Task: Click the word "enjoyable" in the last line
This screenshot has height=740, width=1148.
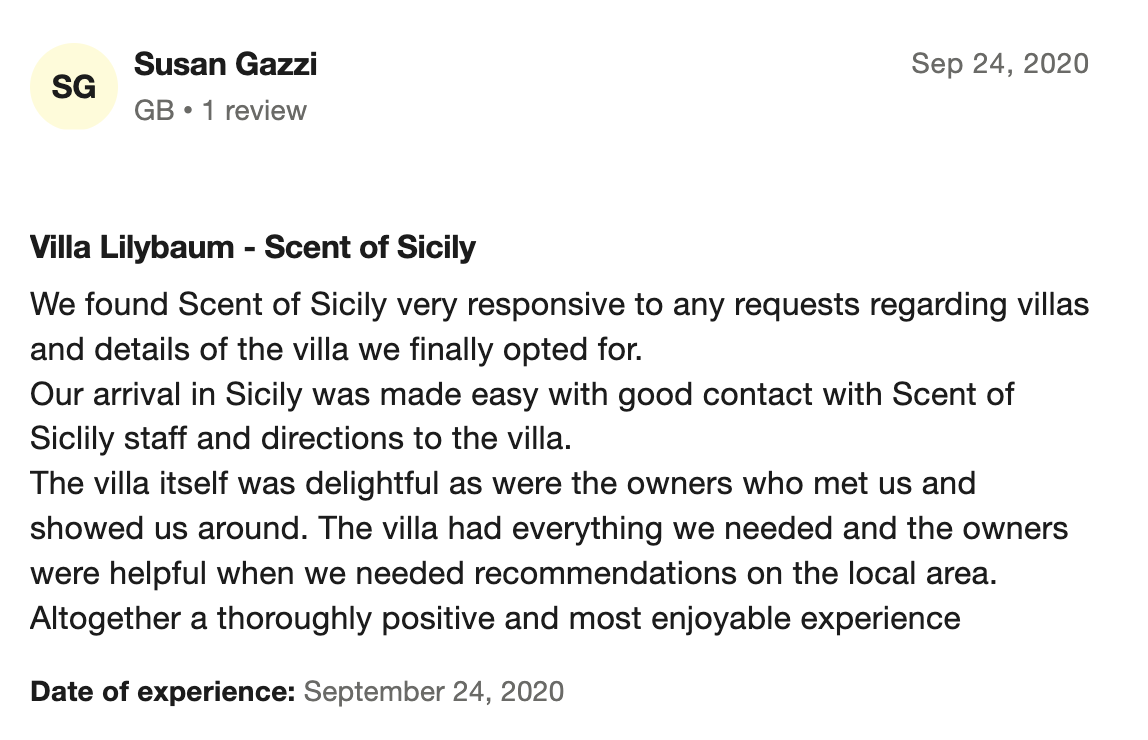Action: [x=729, y=618]
